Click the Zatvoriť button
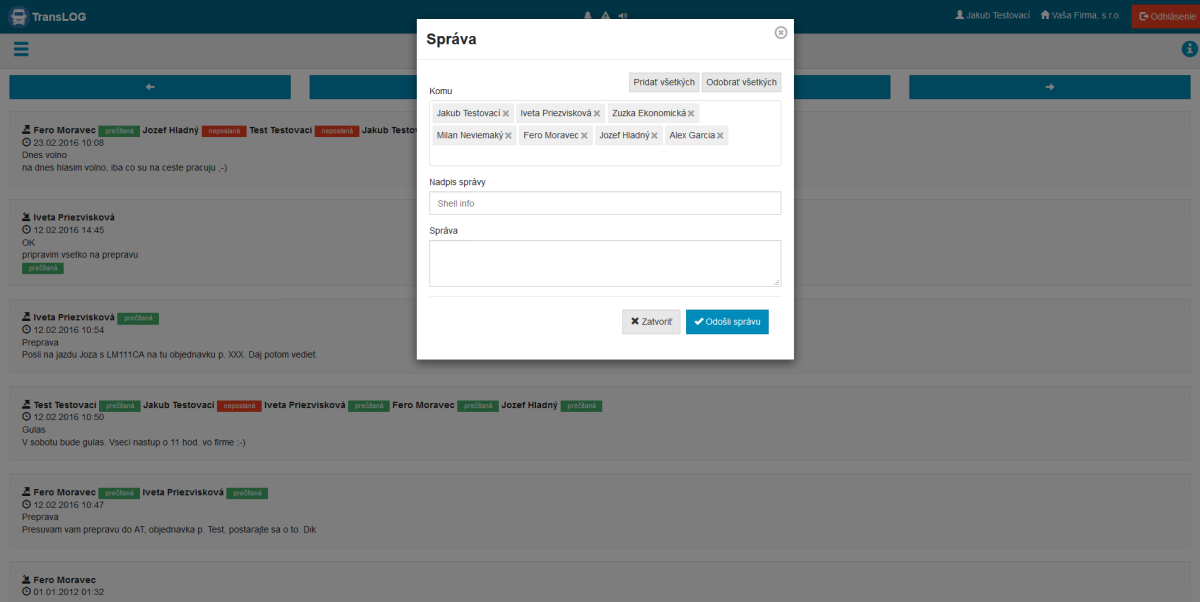This screenshot has width=1200, height=602. click(x=651, y=321)
